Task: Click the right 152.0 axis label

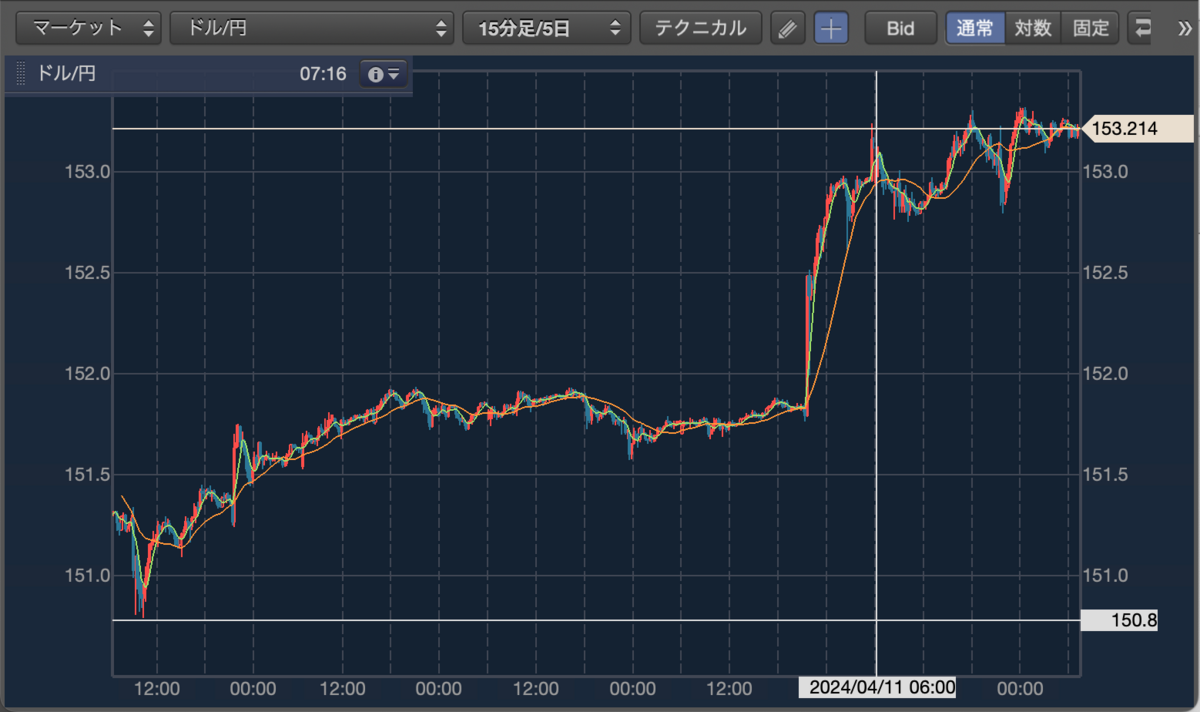Action: tap(1106, 374)
